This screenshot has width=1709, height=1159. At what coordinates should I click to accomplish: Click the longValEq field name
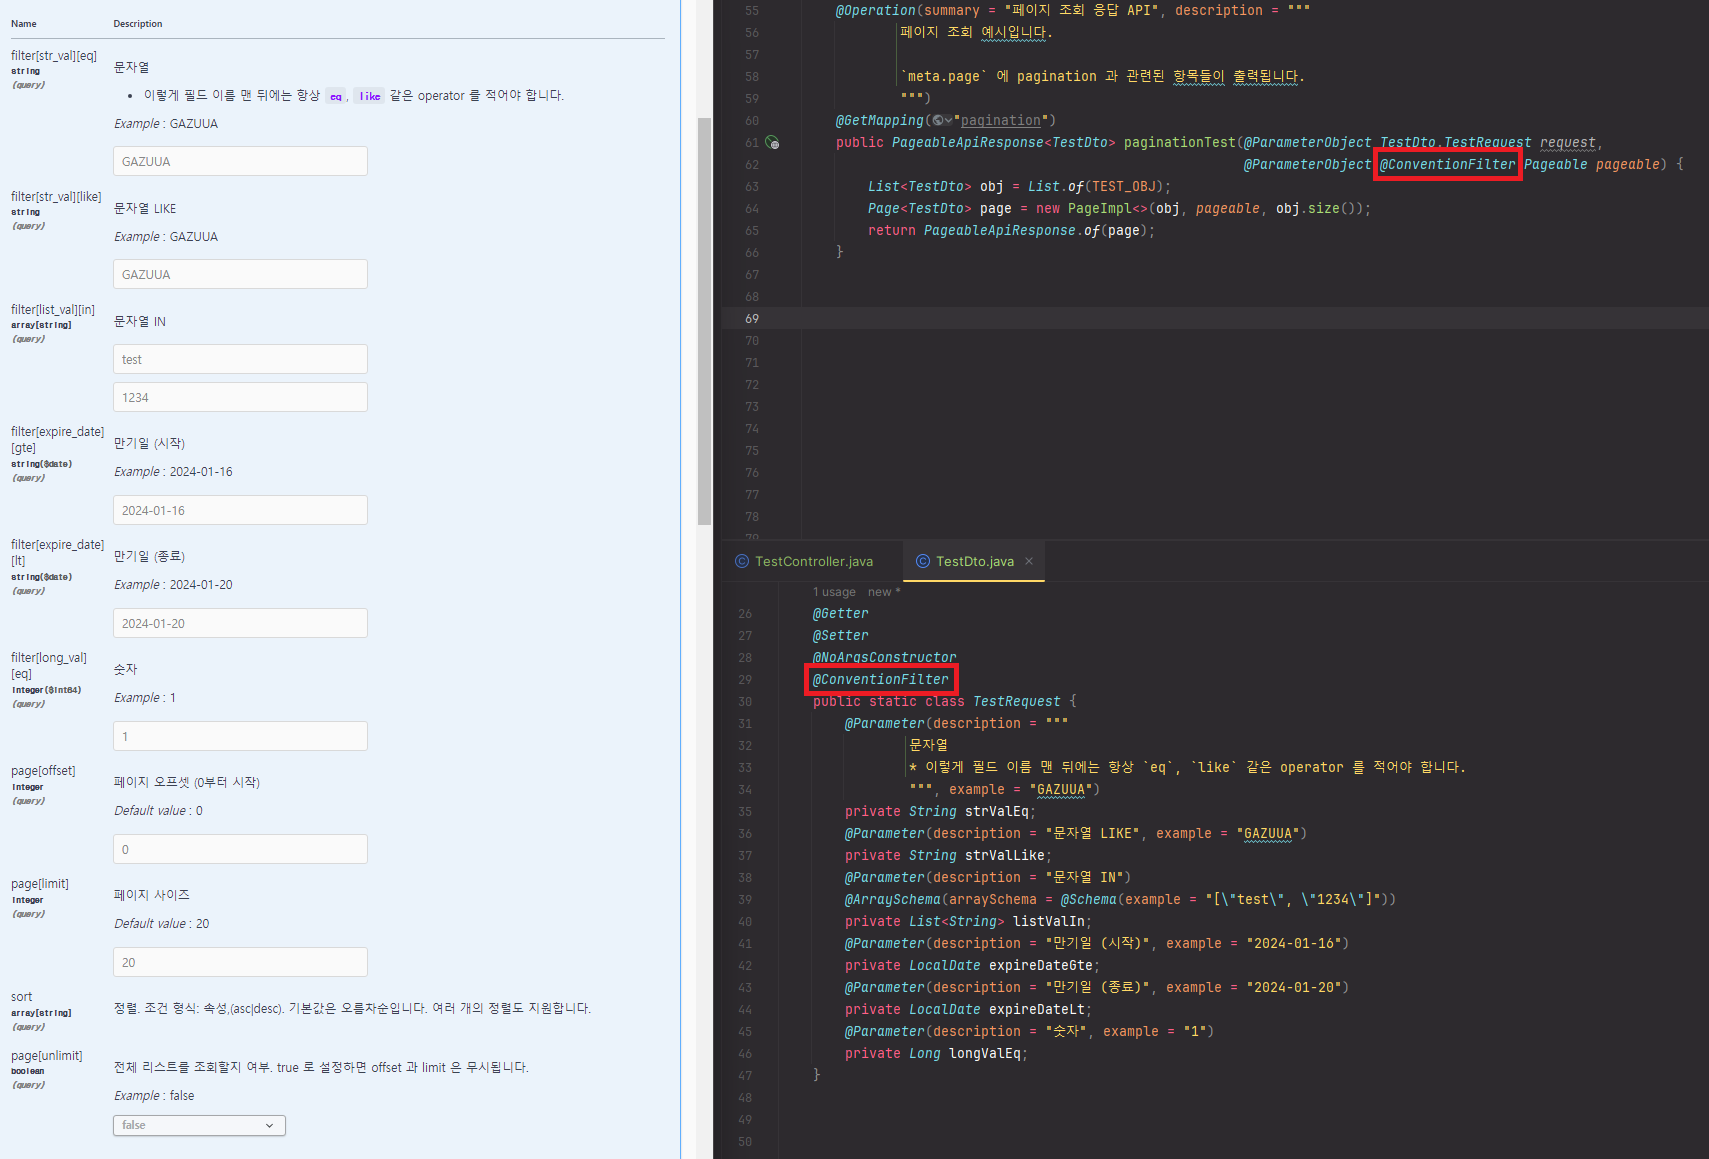[x=984, y=1054]
